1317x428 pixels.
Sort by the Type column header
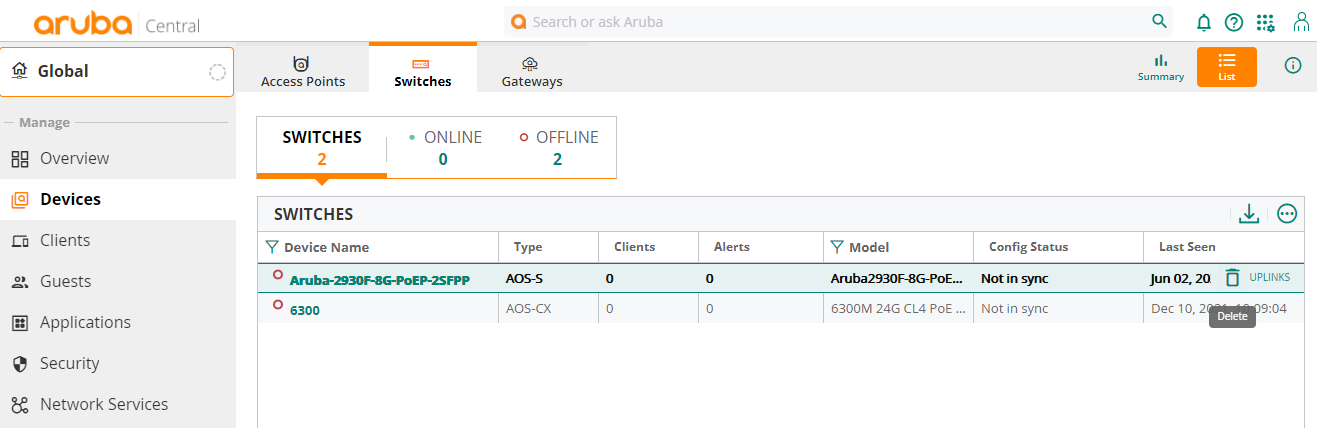pos(528,247)
